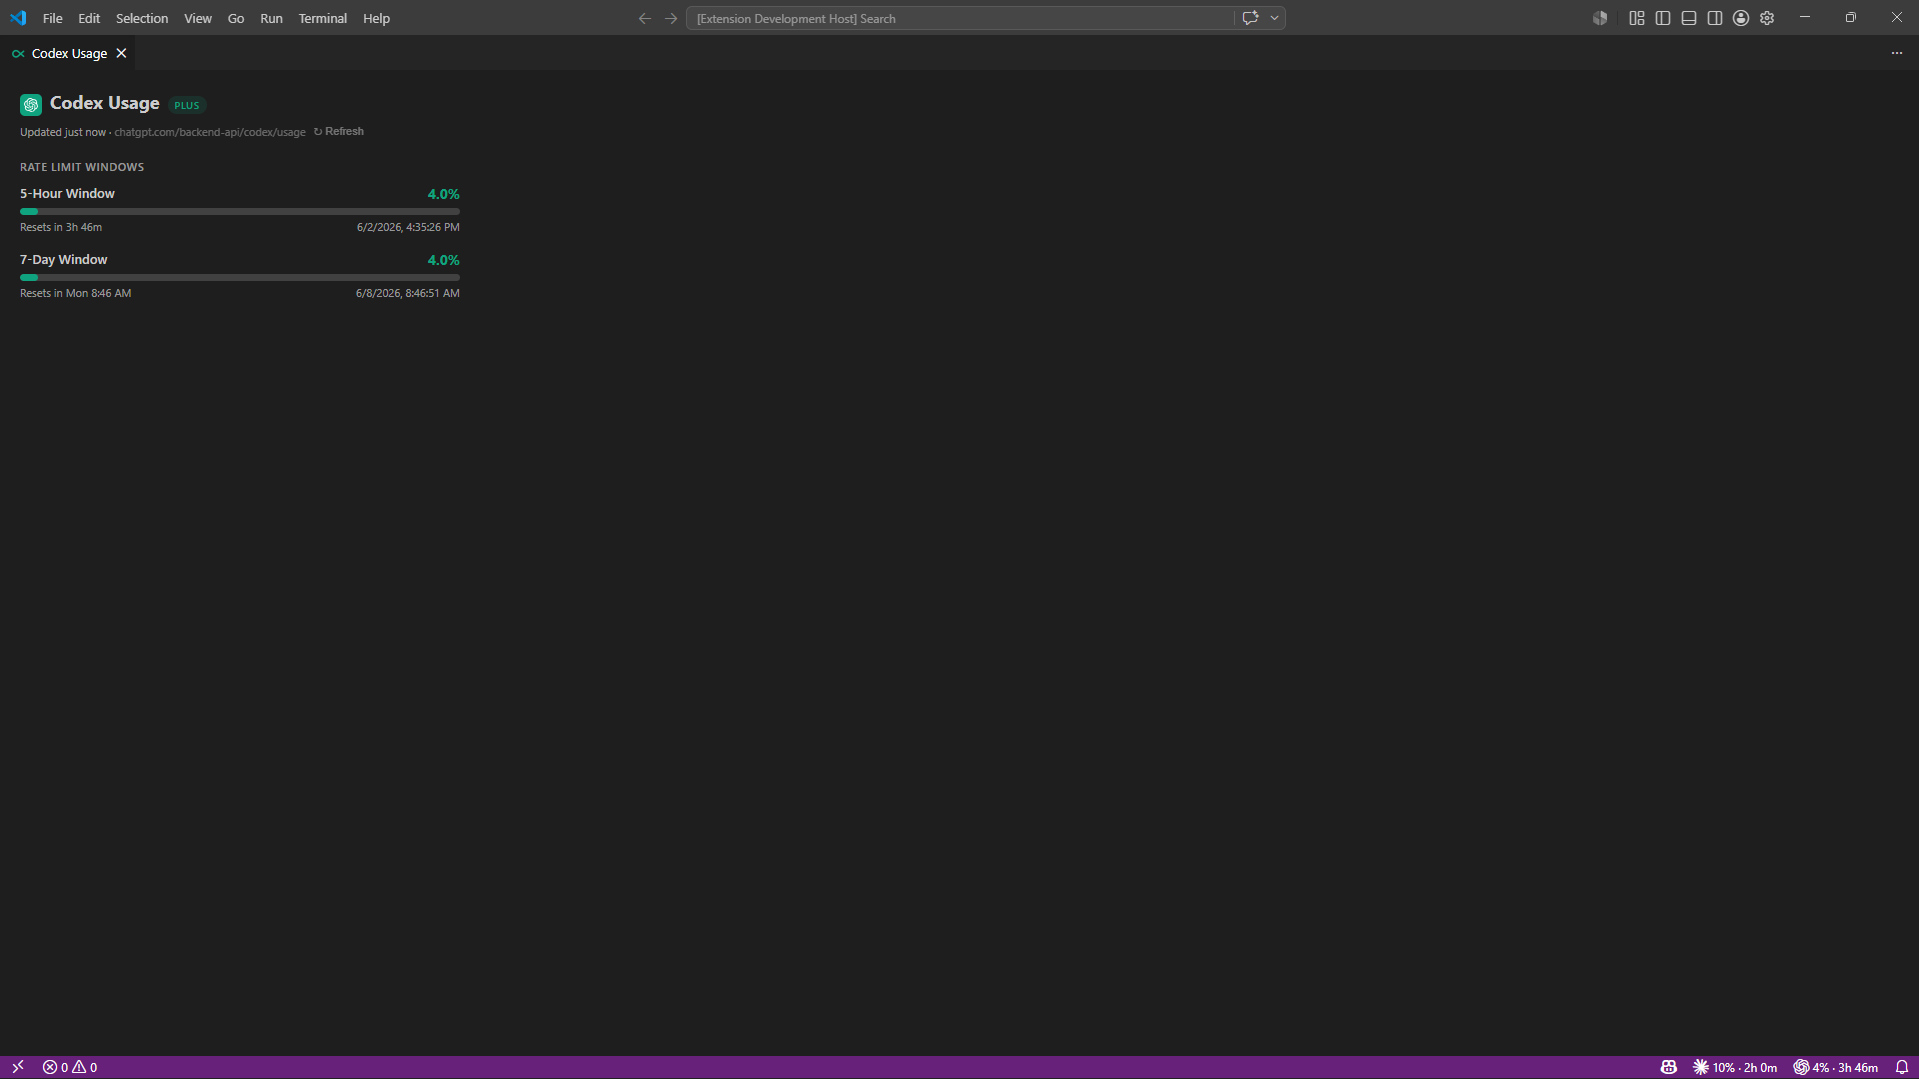Restore down the VS Code window

pos(1851,18)
